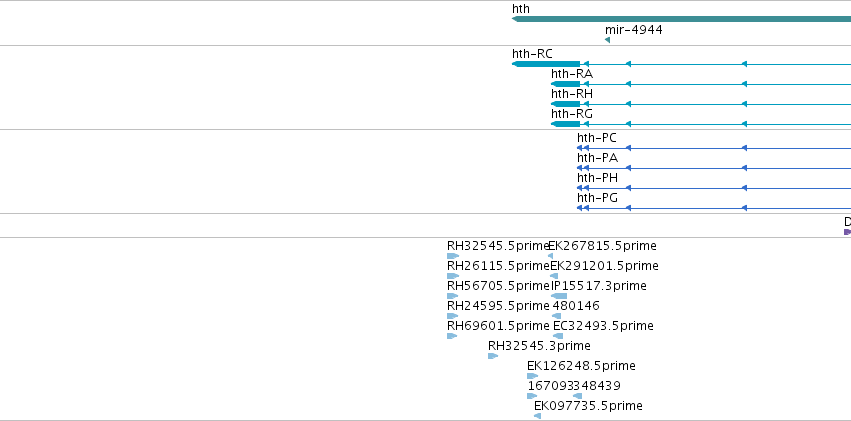The height and width of the screenshot is (421, 851).
Task: Click the hth-PH protein arrow glyph
Action: pos(580,188)
